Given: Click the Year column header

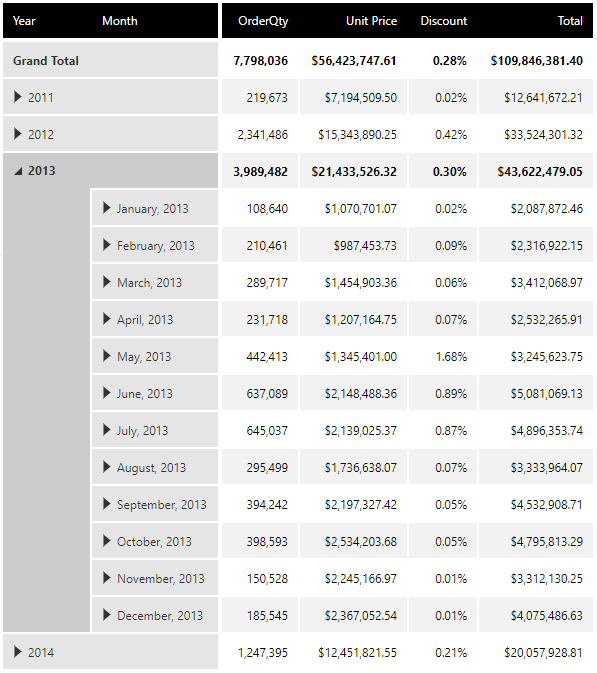Looking at the screenshot, I should tap(24, 21).
